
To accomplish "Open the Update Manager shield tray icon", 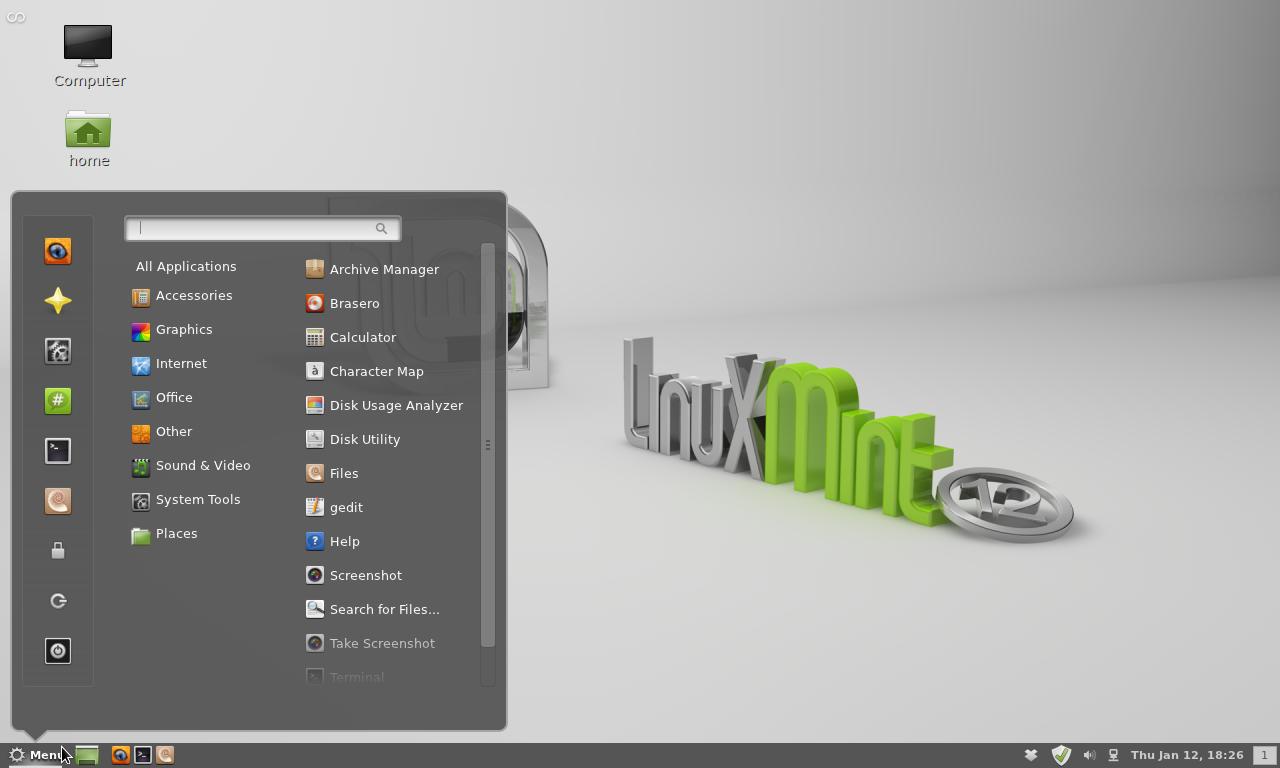I will 1061,755.
